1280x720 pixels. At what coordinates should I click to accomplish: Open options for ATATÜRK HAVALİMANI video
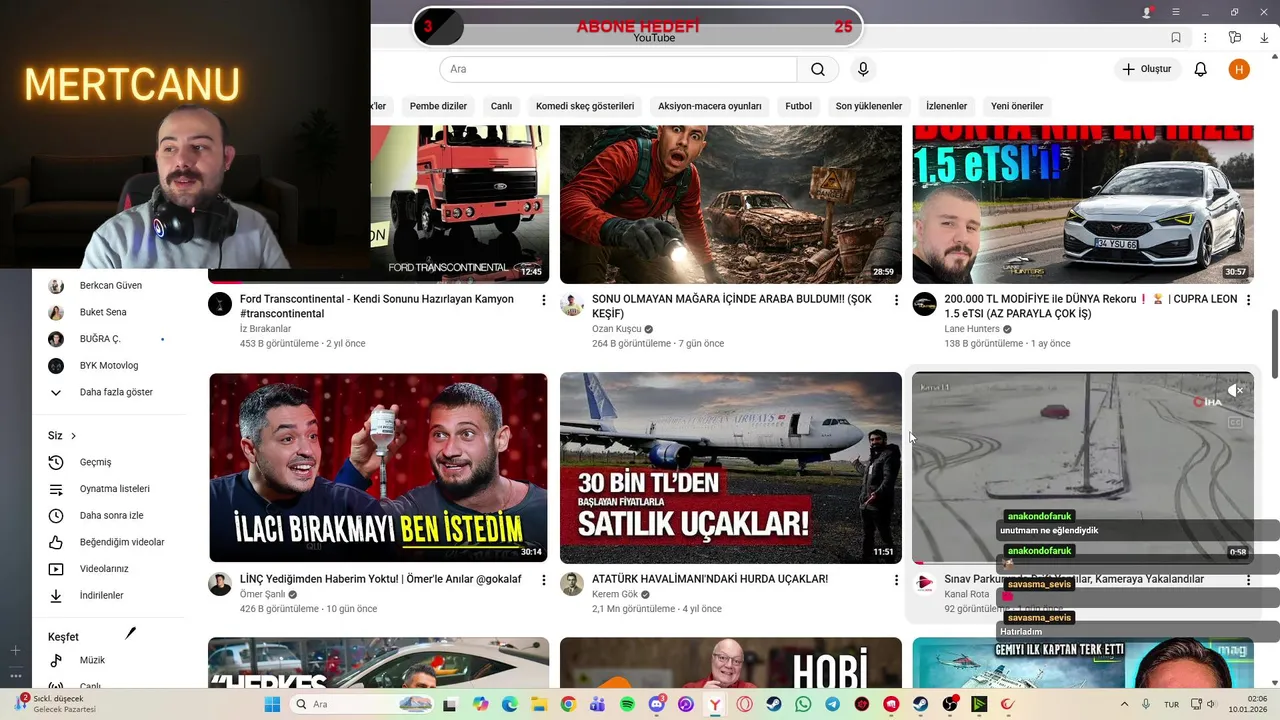point(896,580)
